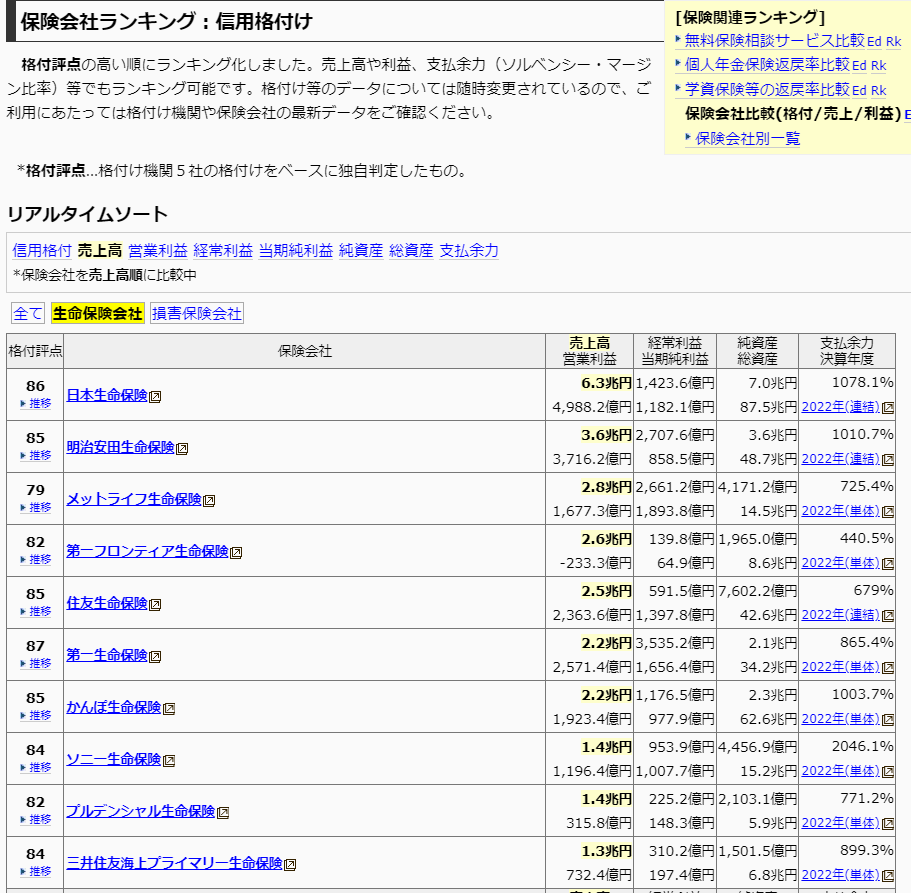Open 推移 for メットライフ生命保険 score 79
This screenshot has width=911, height=893.
(x=35, y=507)
